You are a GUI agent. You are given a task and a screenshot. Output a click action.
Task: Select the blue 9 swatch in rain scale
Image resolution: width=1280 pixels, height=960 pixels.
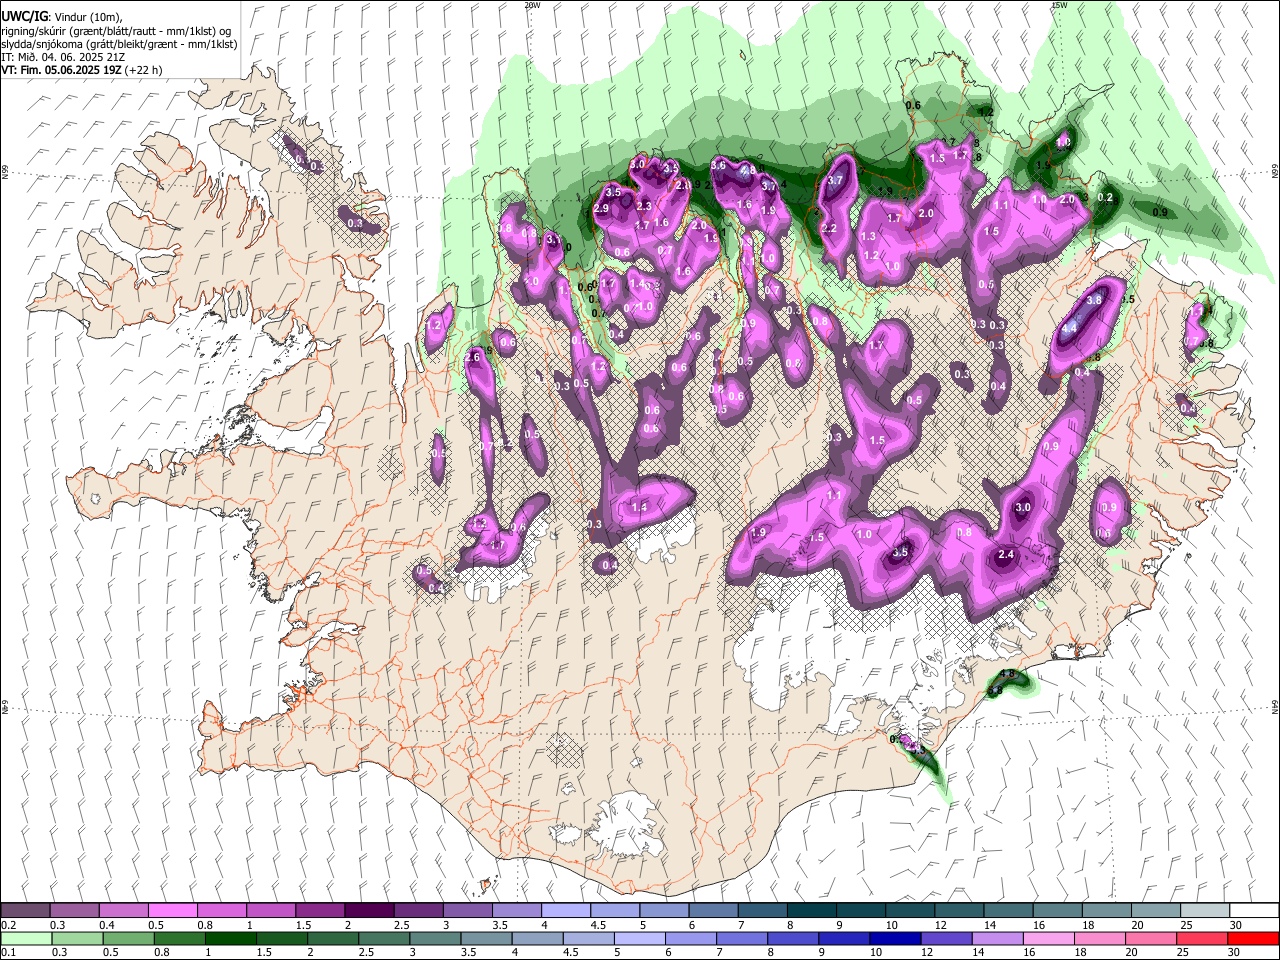point(844,938)
